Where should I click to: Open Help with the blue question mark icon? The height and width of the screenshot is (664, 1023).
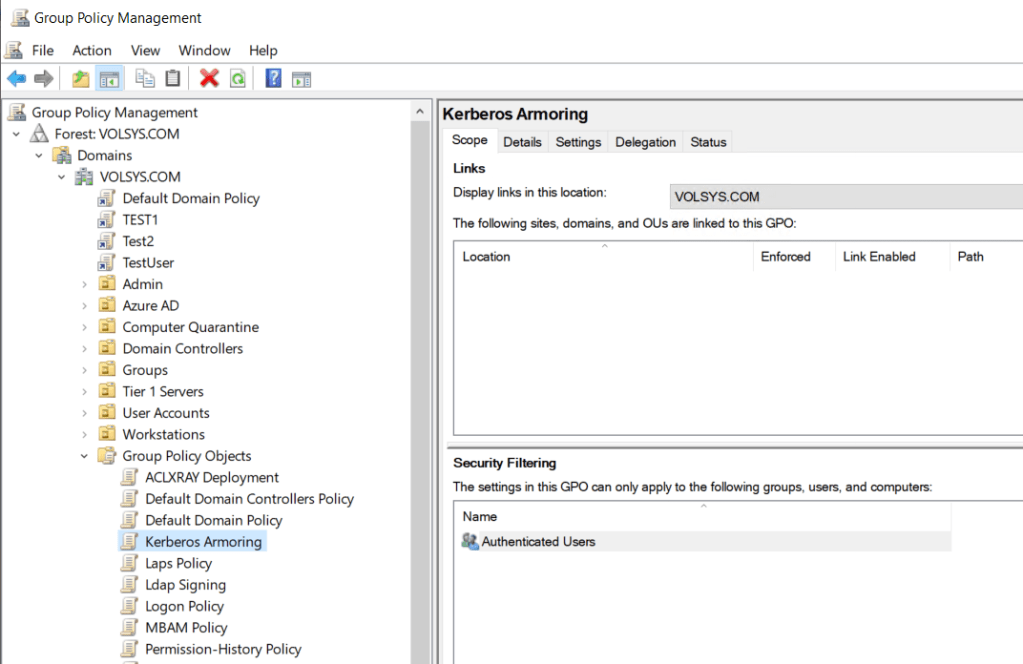273,79
